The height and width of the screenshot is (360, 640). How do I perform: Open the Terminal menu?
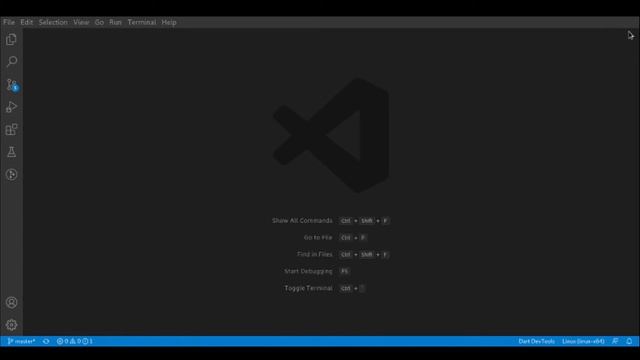point(142,22)
